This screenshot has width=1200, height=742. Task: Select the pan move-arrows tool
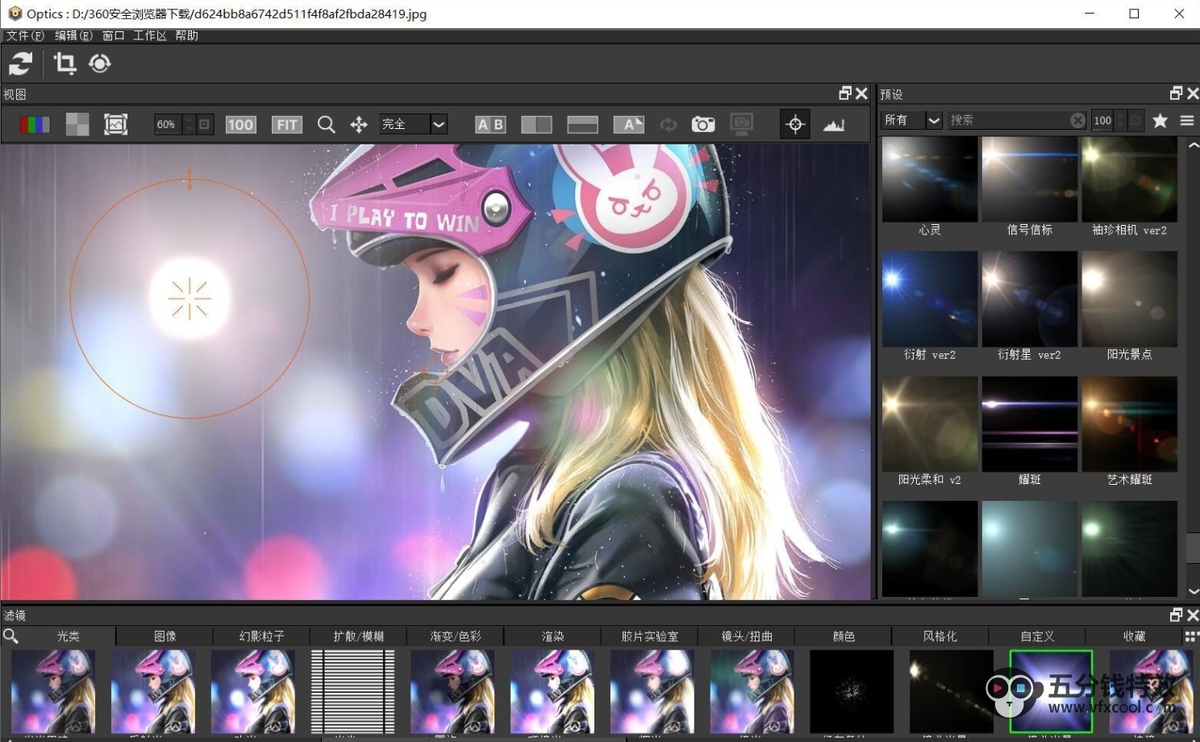(x=359, y=125)
